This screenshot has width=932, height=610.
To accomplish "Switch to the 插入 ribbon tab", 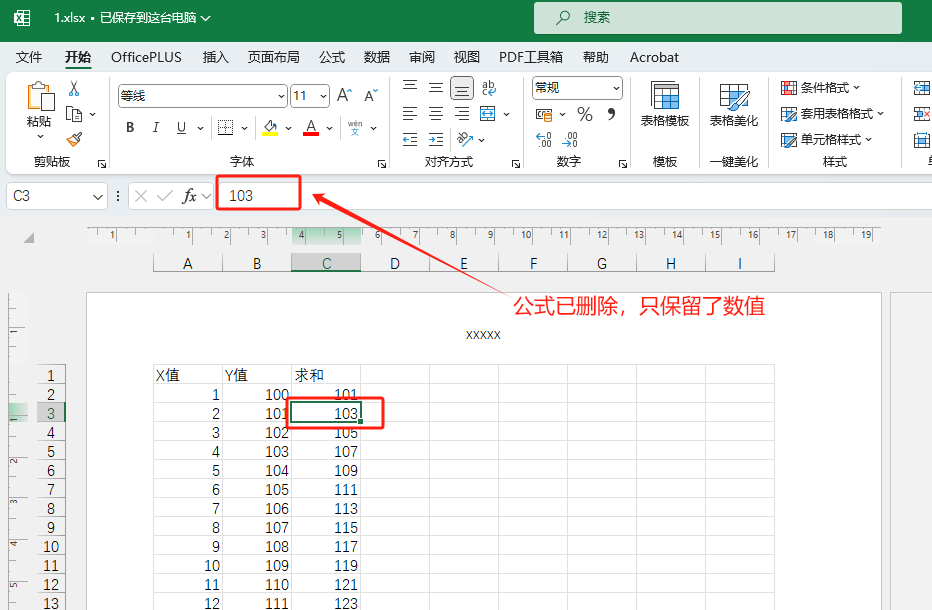I will tap(215, 57).
